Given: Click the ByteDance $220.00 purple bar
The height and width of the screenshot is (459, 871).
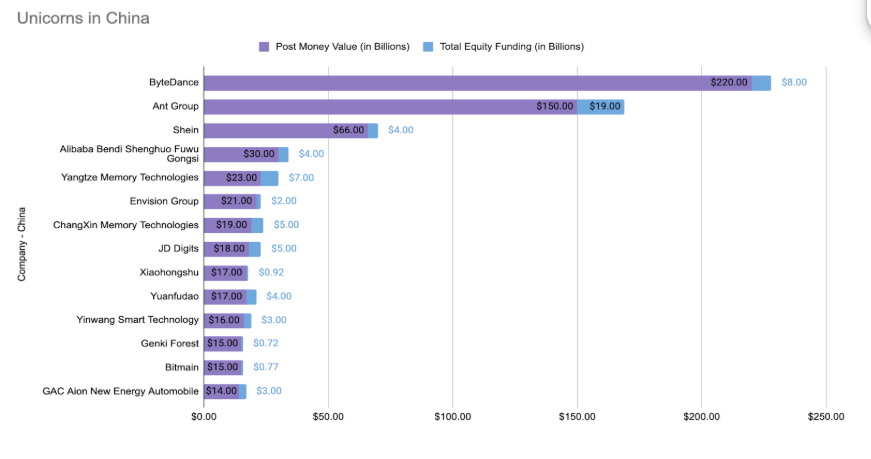Looking at the screenshot, I should click(x=478, y=83).
